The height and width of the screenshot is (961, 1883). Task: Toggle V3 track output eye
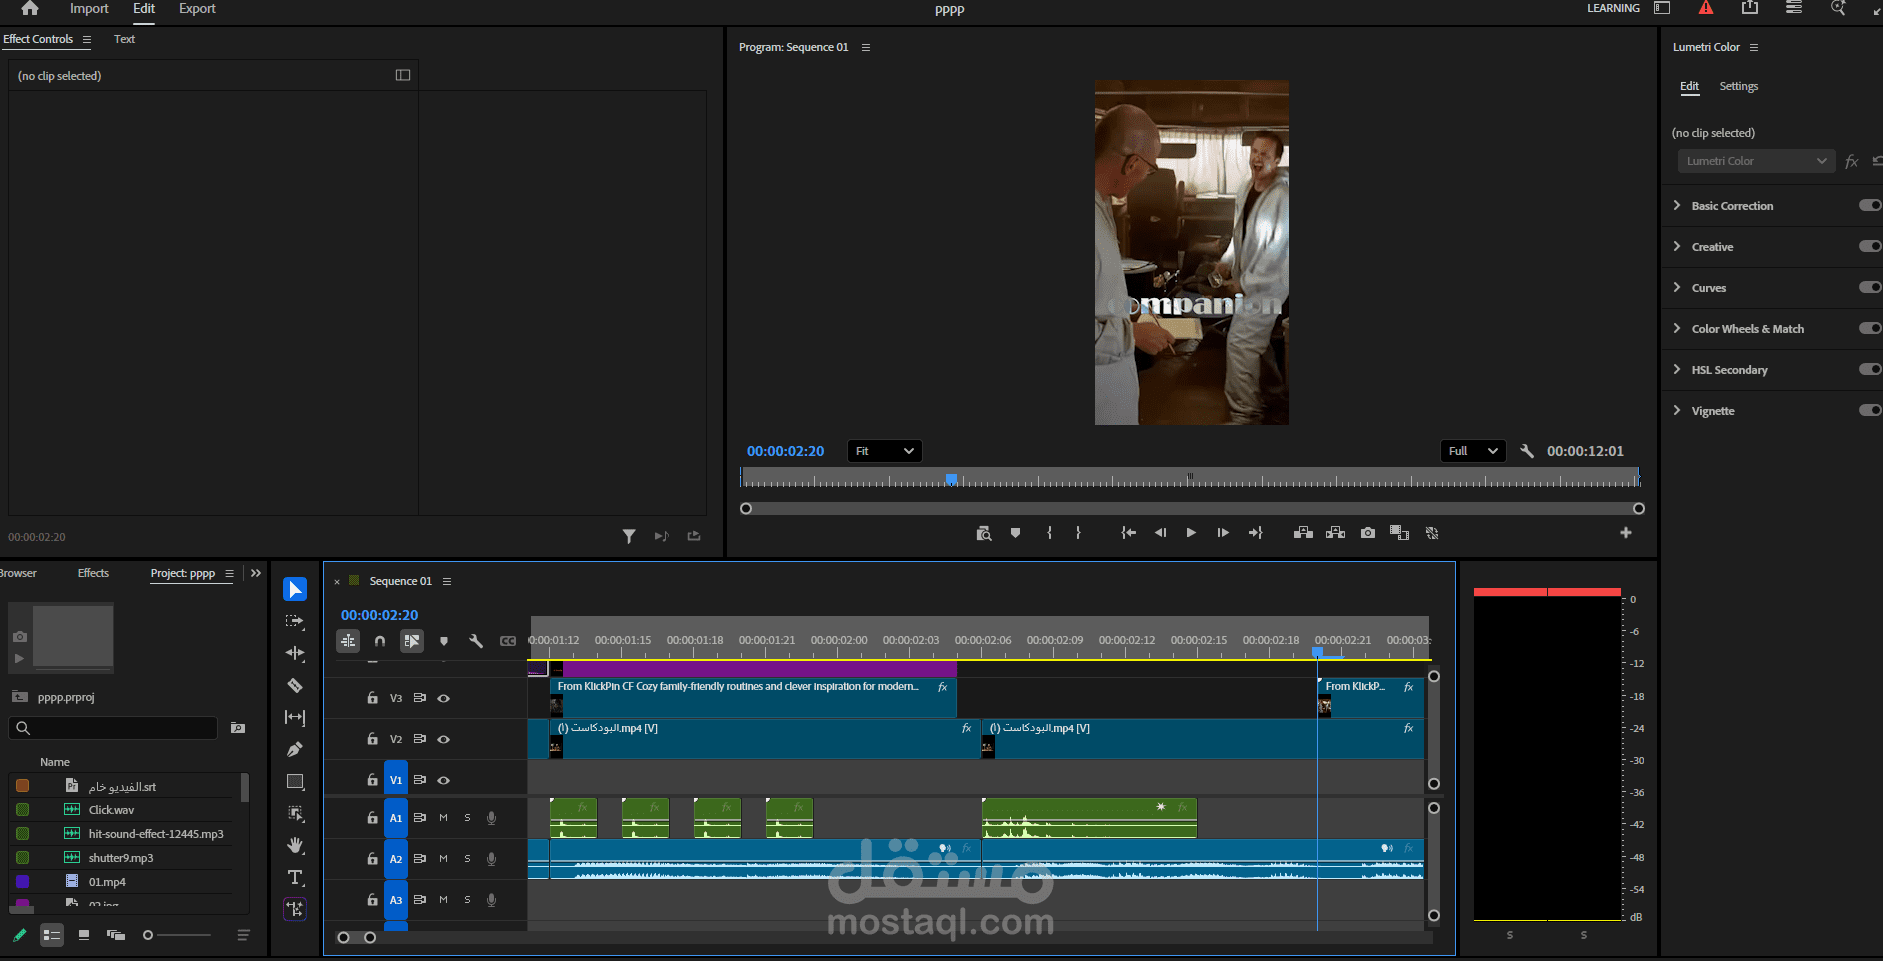pos(444,698)
